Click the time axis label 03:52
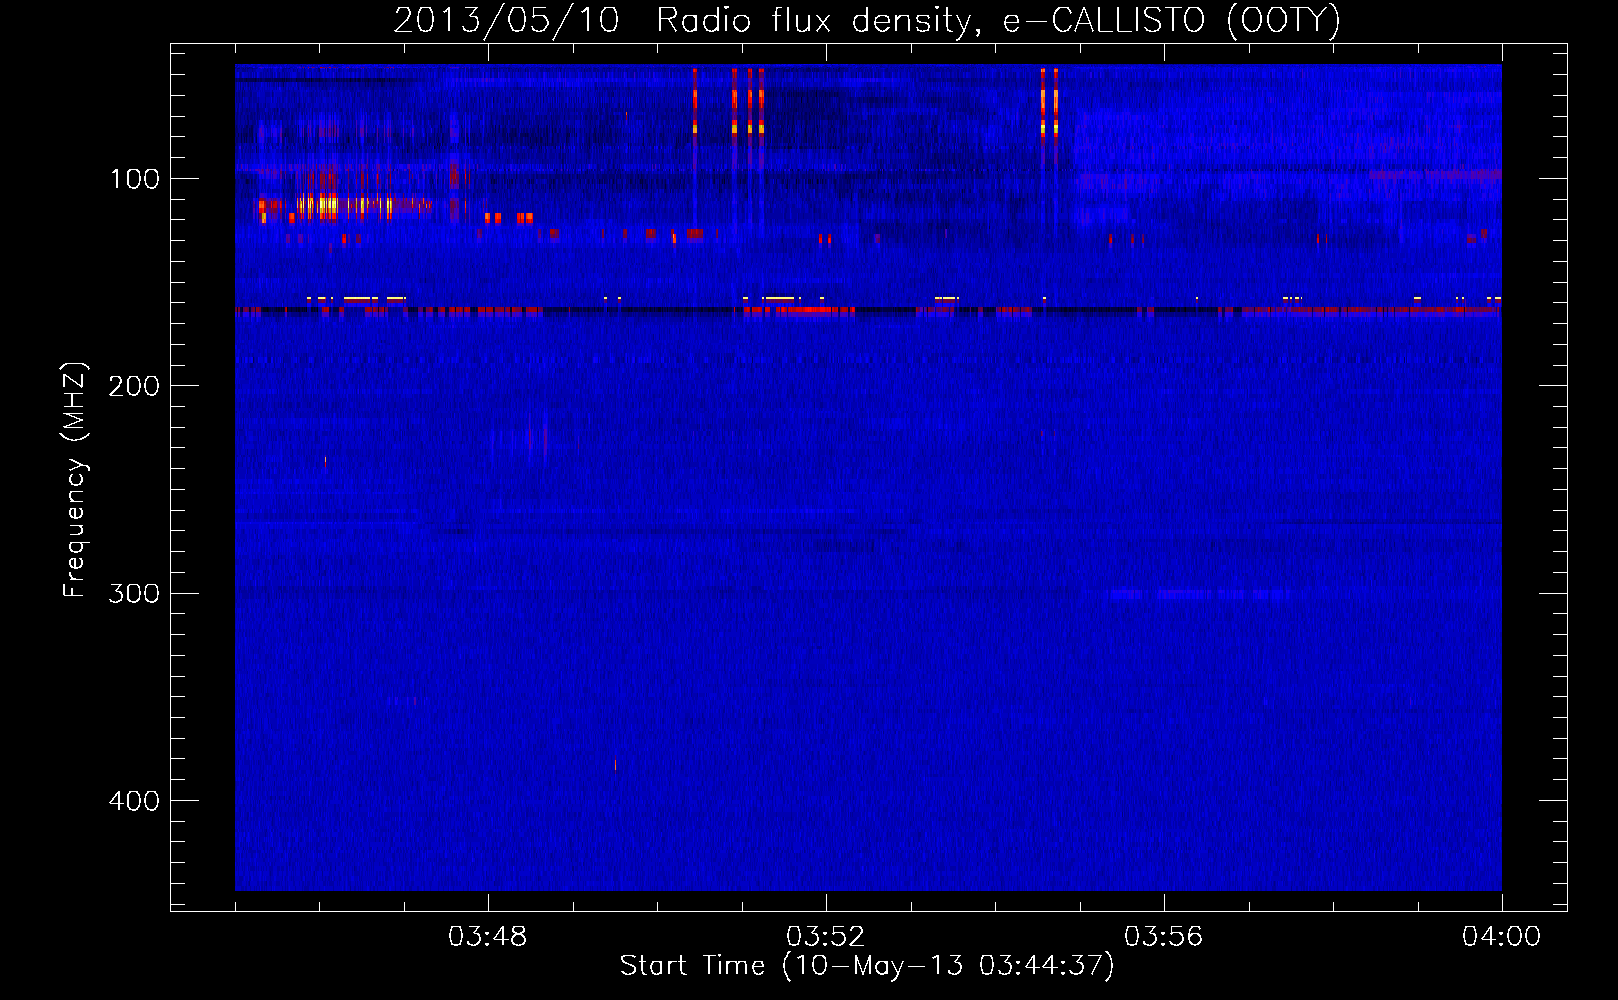 tap(826, 937)
